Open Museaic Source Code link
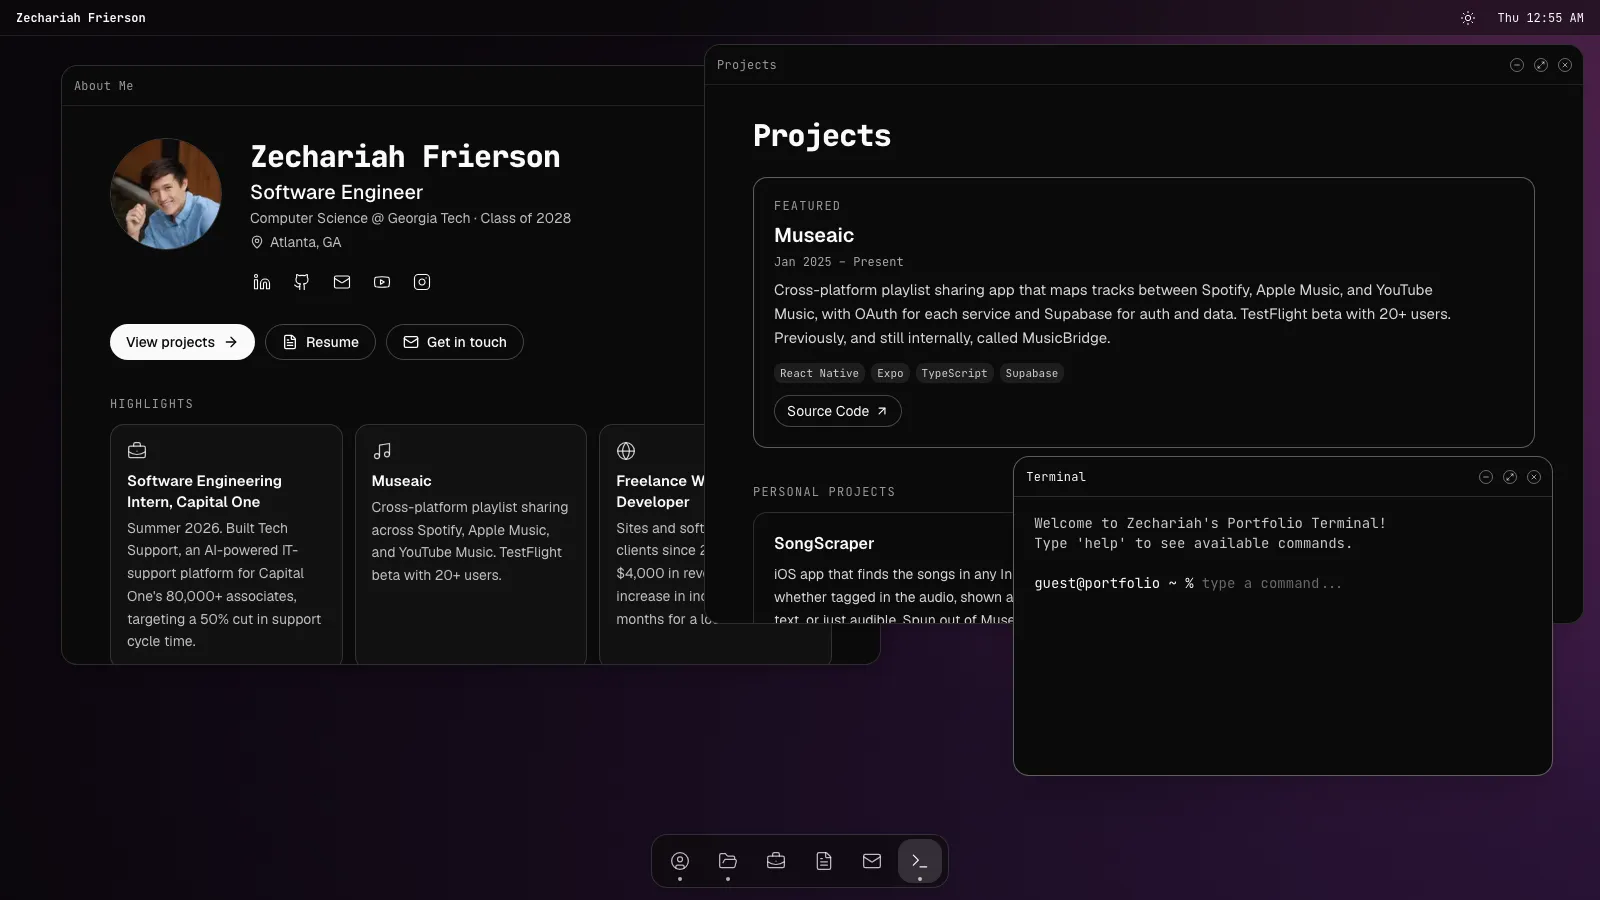 click(x=838, y=411)
